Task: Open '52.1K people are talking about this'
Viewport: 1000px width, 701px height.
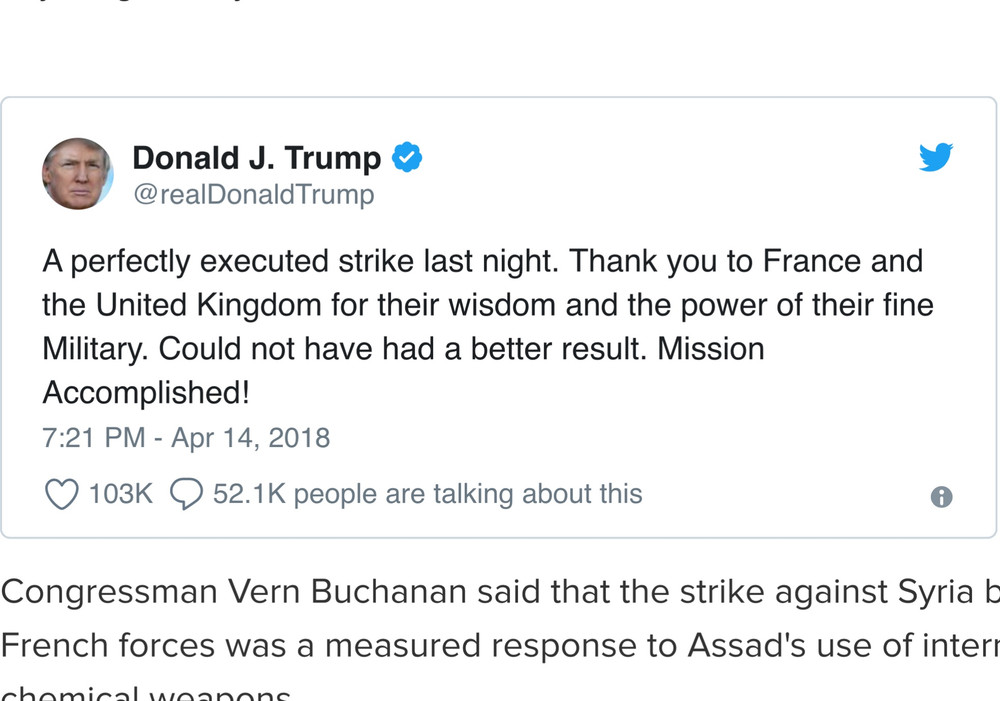Action: pyautogui.click(x=427, y=494)
